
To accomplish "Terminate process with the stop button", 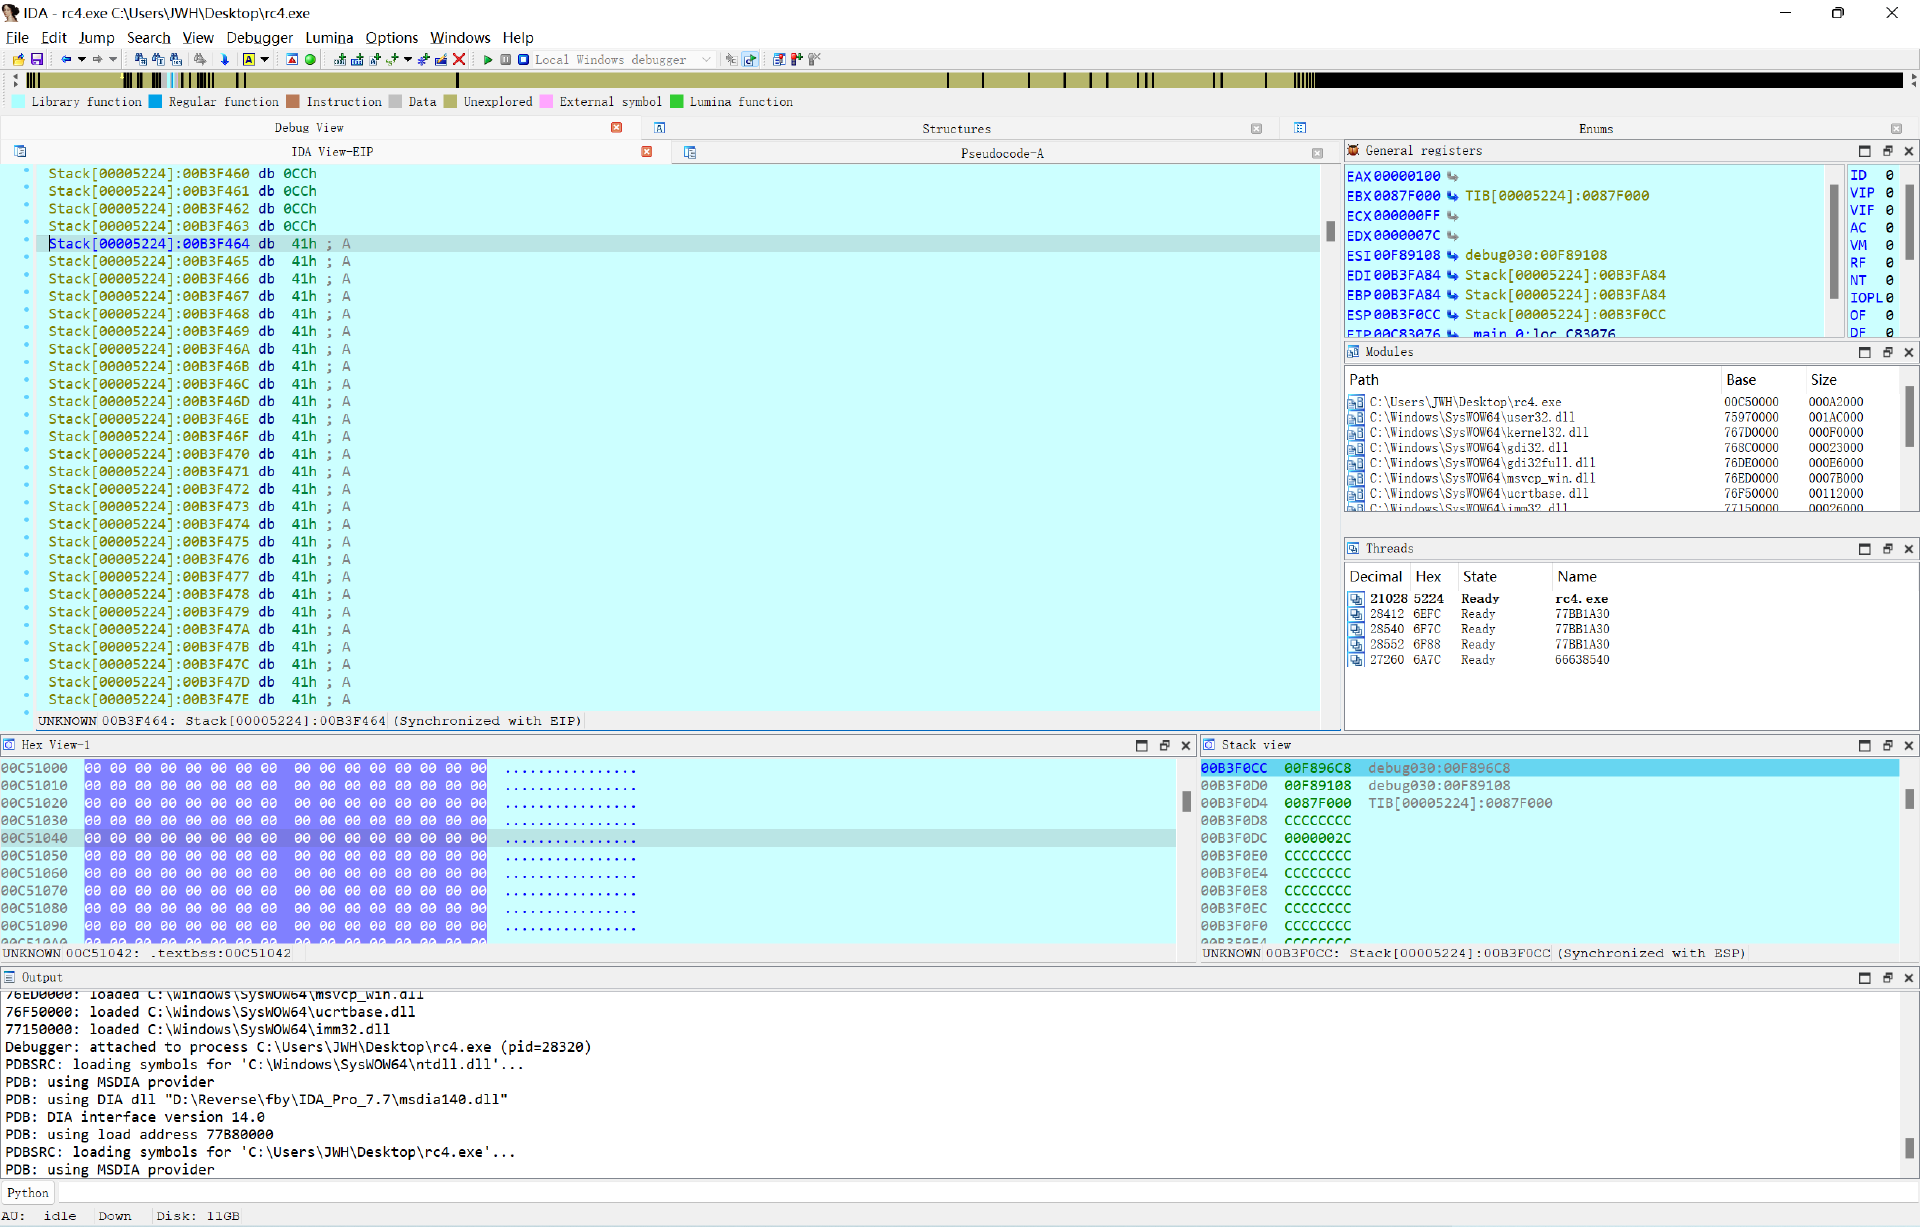I will click(x=523, y=60).
